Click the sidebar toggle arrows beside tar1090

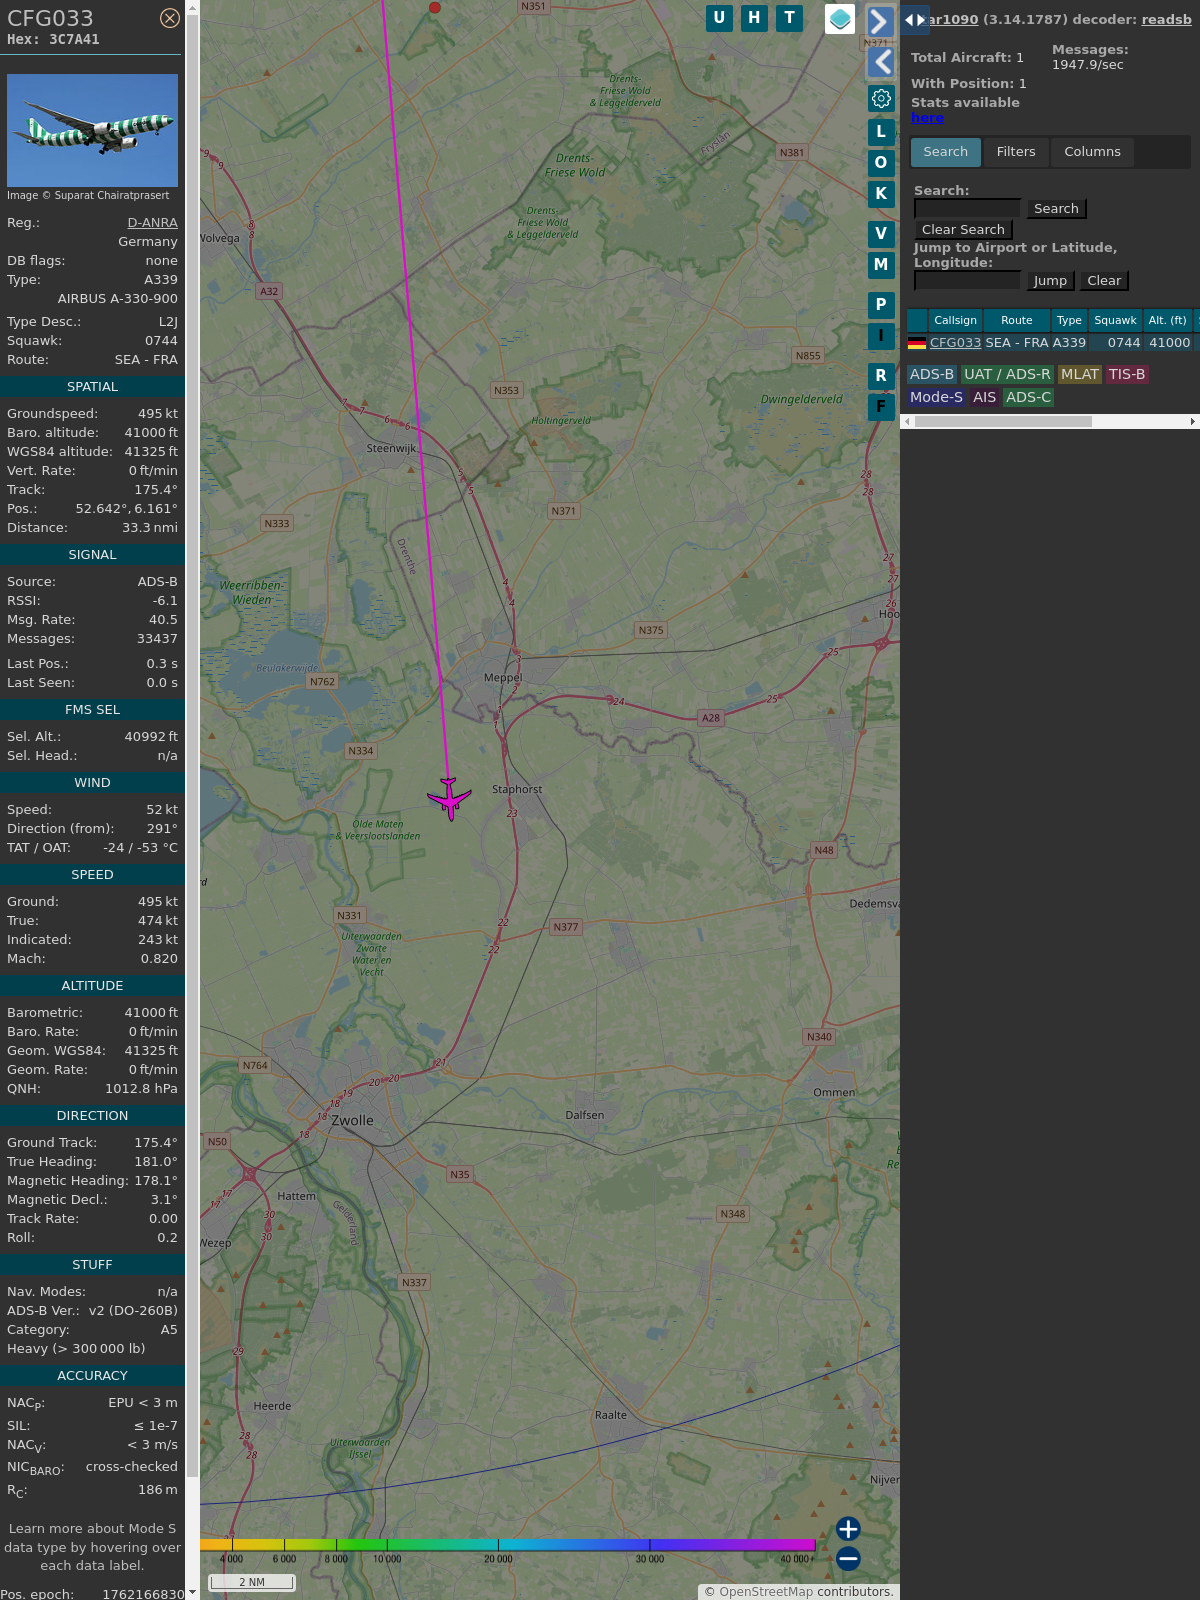(x=915, y=20)
